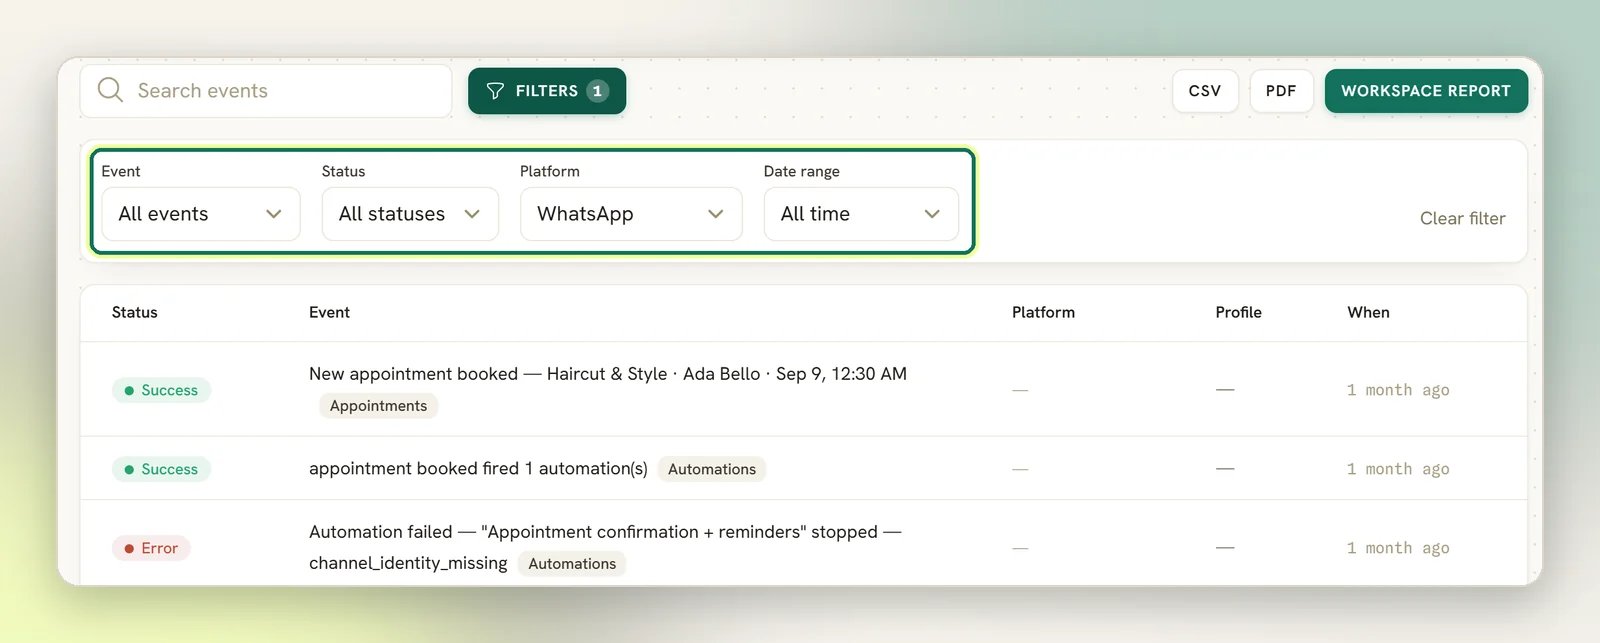Viewport: 1600px width, 643px height.
Task: Click the chevron in the All statuses dropdown
Action: [x=472, y=214]
